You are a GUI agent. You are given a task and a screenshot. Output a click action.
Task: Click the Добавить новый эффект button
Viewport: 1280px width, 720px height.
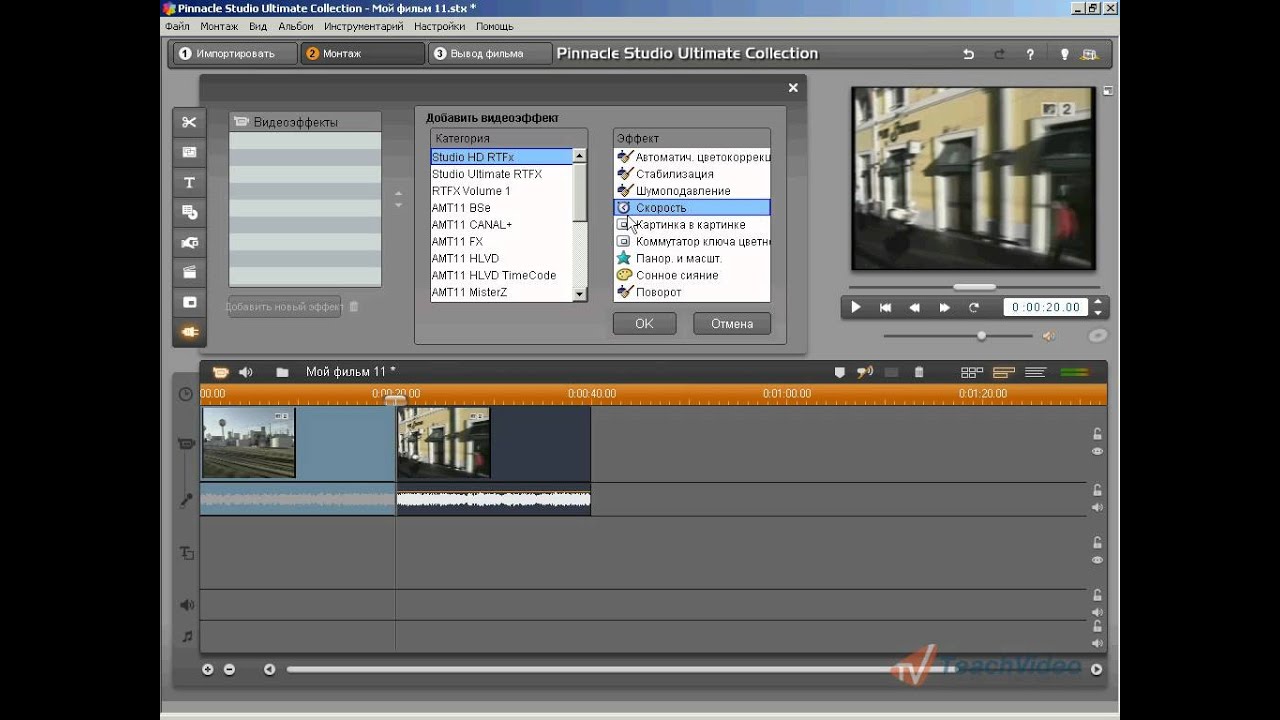pyautogui.click(x=285, y=307)
